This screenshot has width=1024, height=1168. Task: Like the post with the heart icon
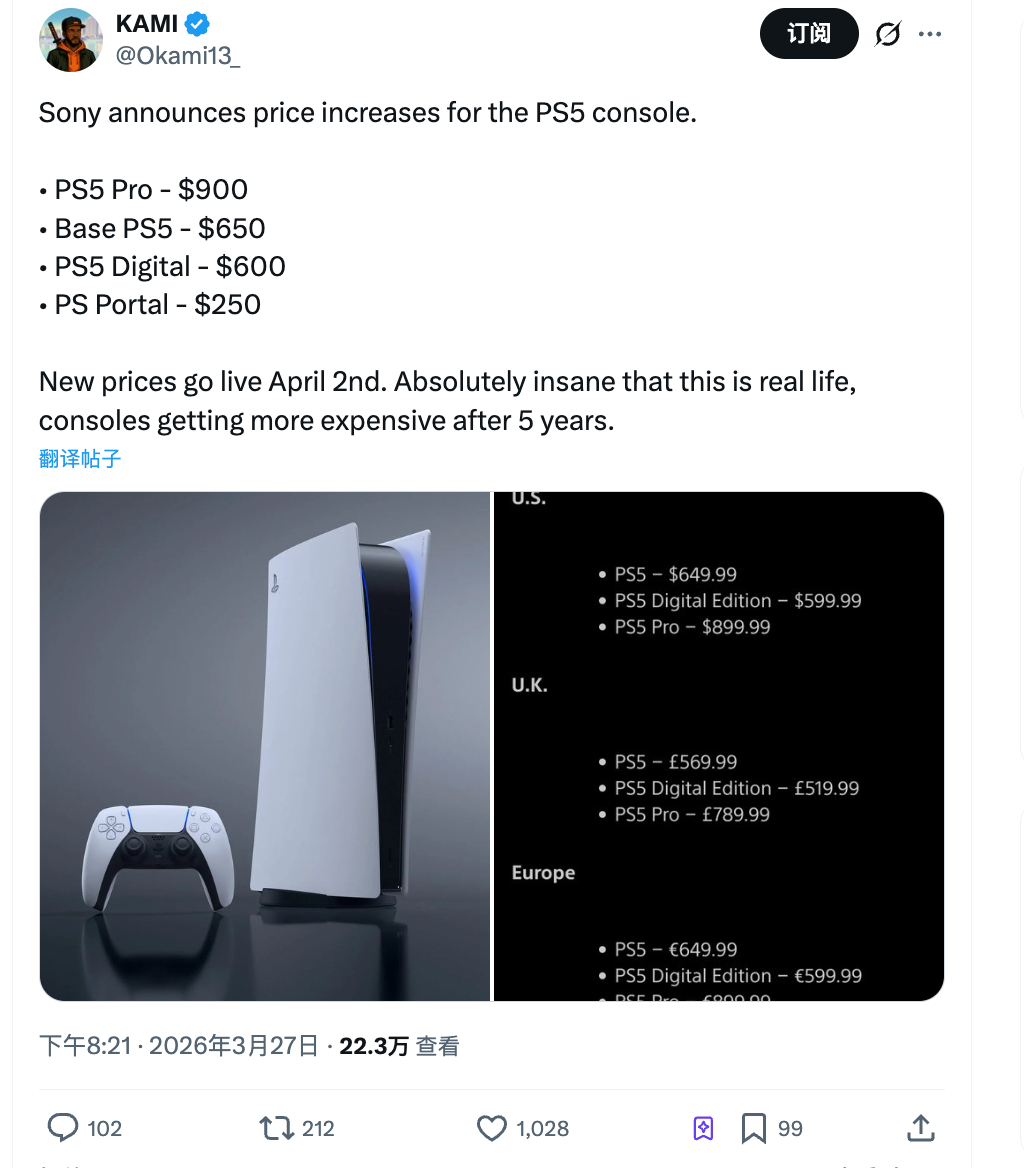[x=492, y=1128]
